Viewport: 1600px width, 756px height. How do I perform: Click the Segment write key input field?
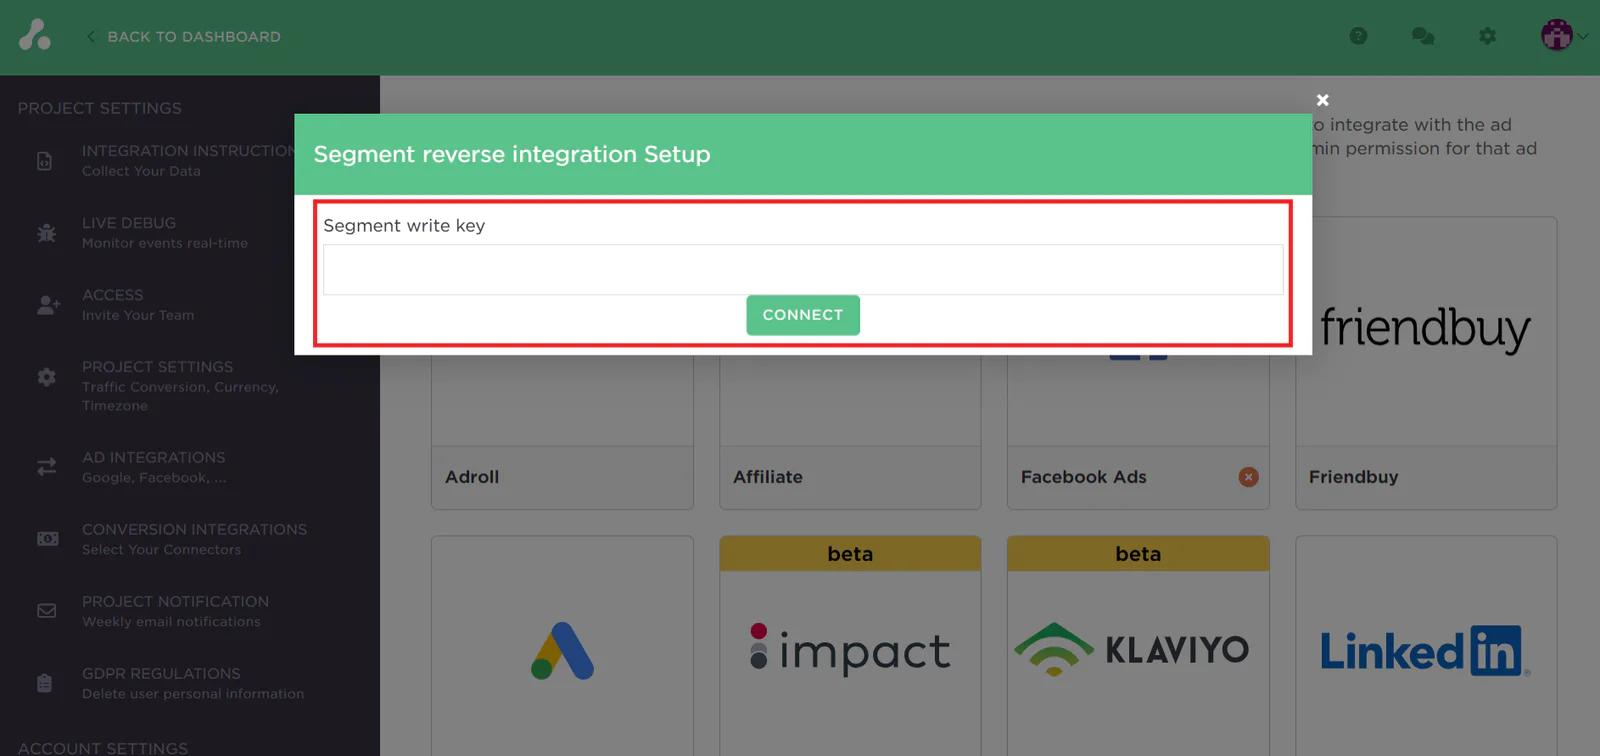point(802,270)
